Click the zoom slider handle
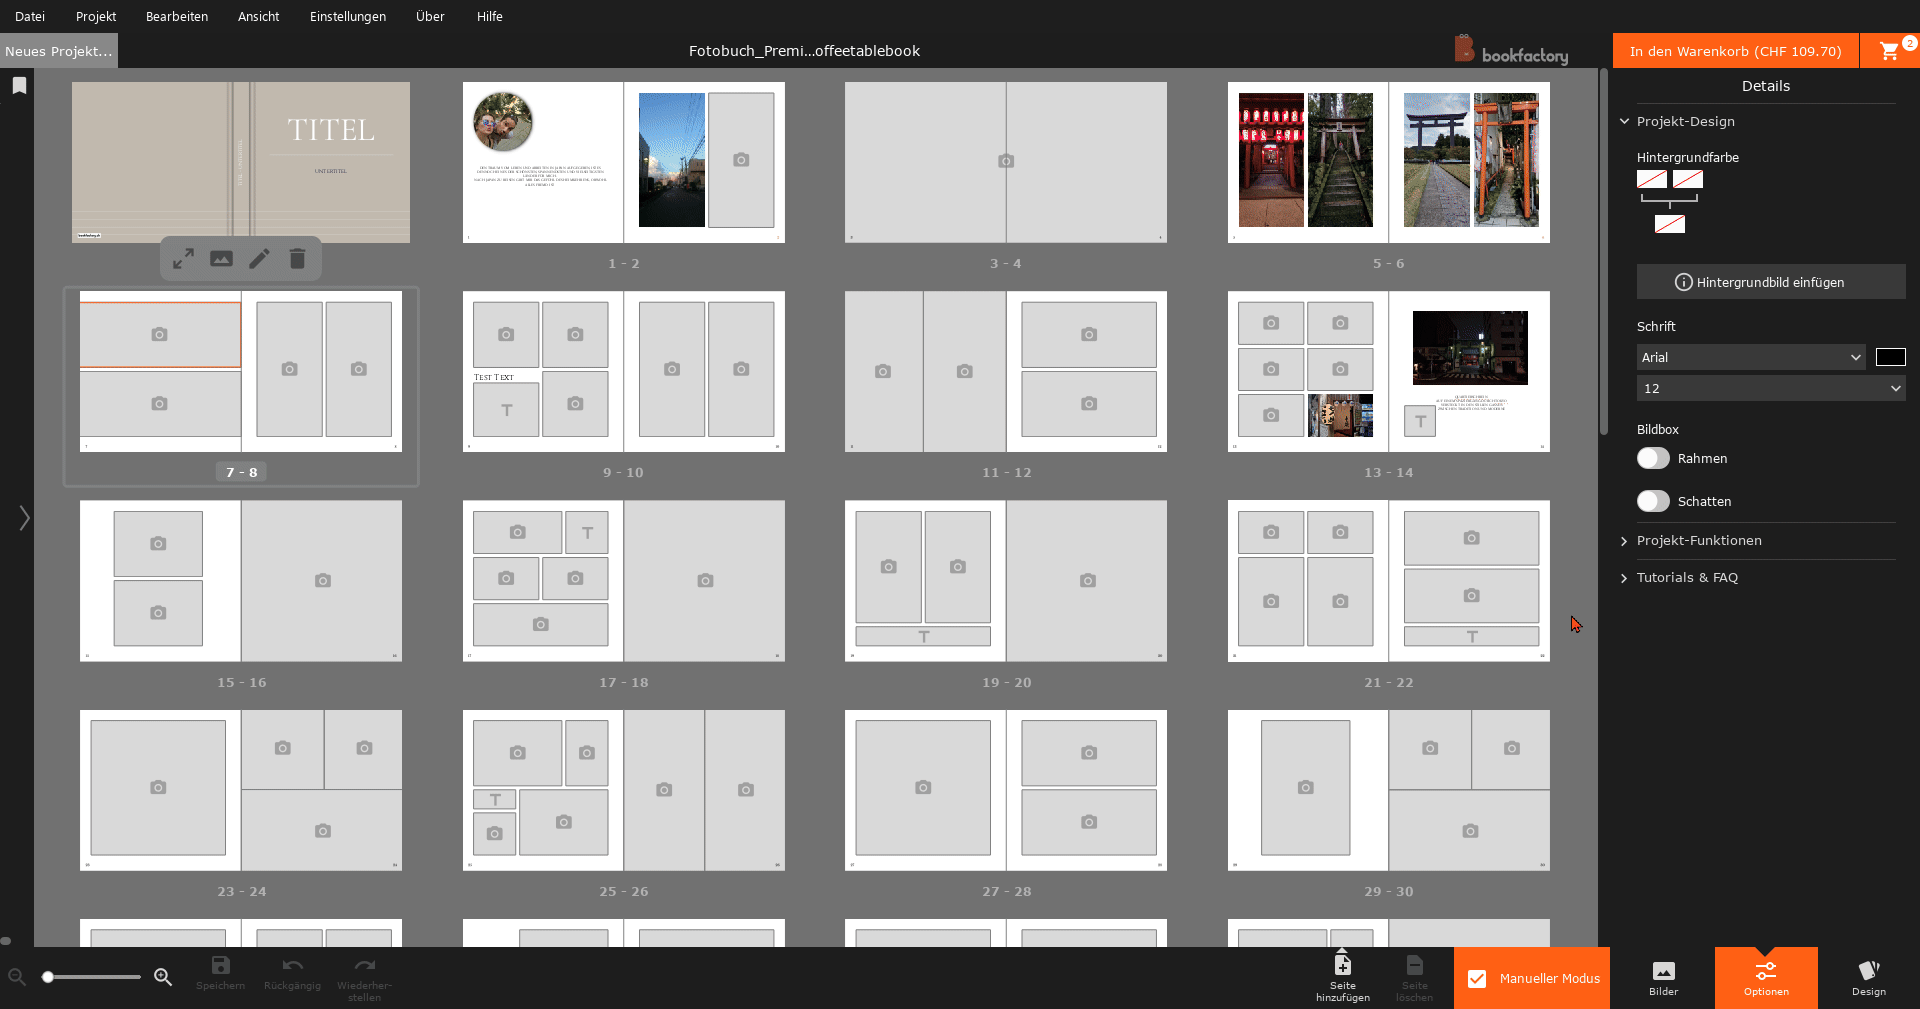Screen dimensions: 1920x1009 pos(47,977)
